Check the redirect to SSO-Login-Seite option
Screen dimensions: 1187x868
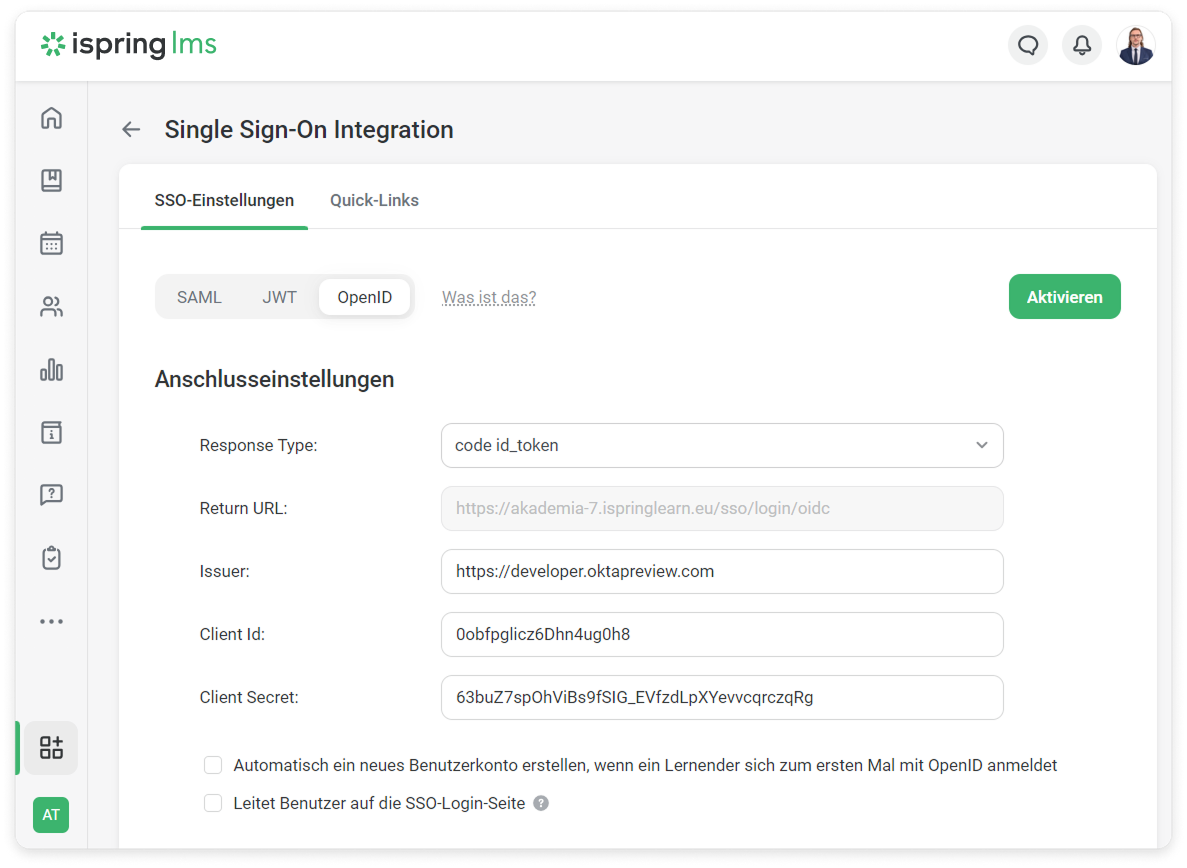(213, 804)
